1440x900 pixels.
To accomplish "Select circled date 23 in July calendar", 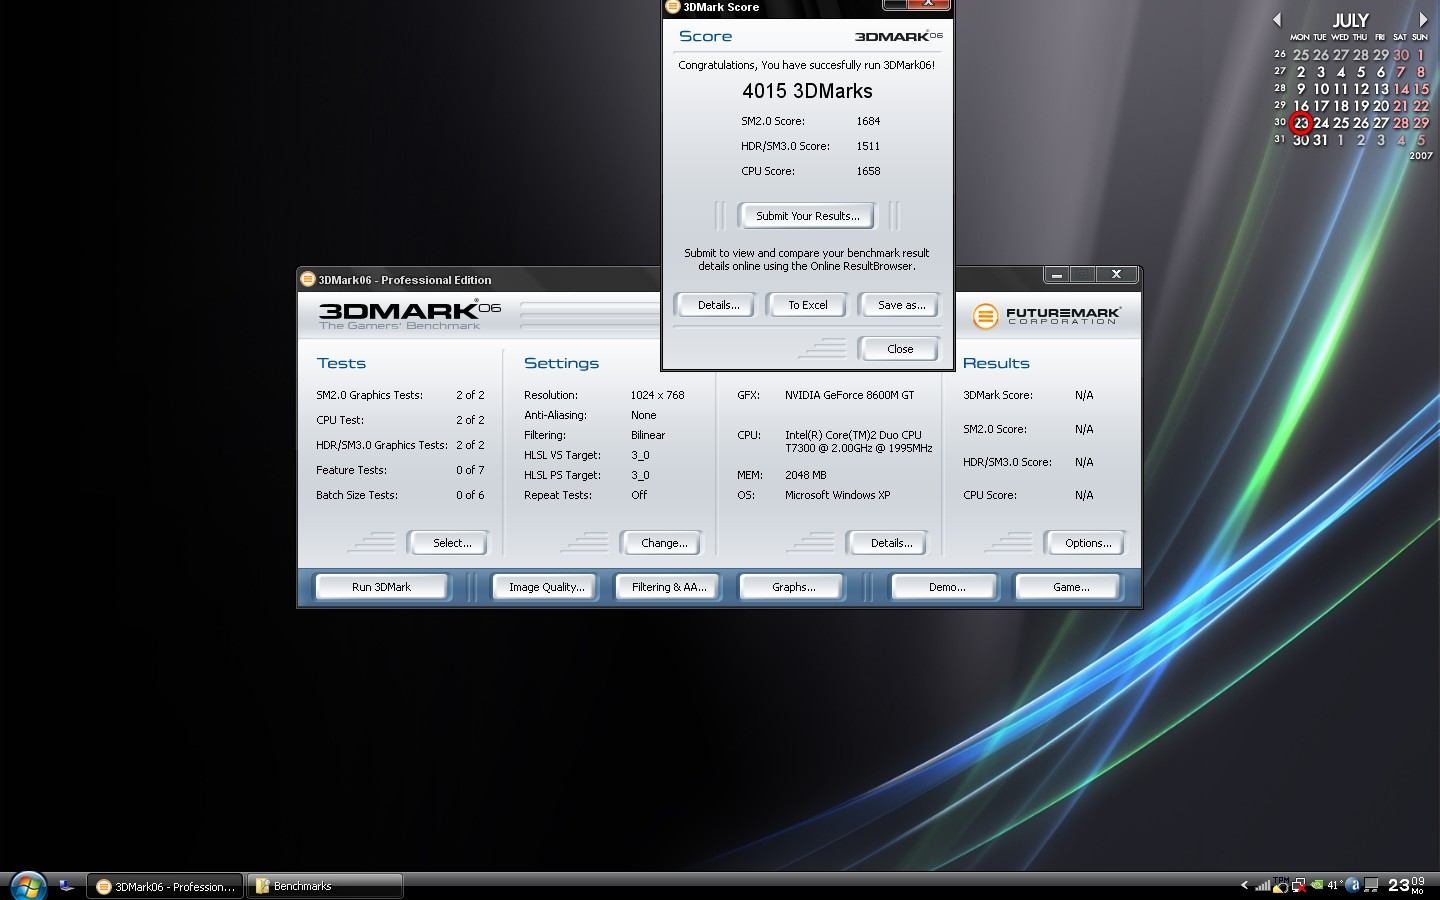I will (1300, 123).
